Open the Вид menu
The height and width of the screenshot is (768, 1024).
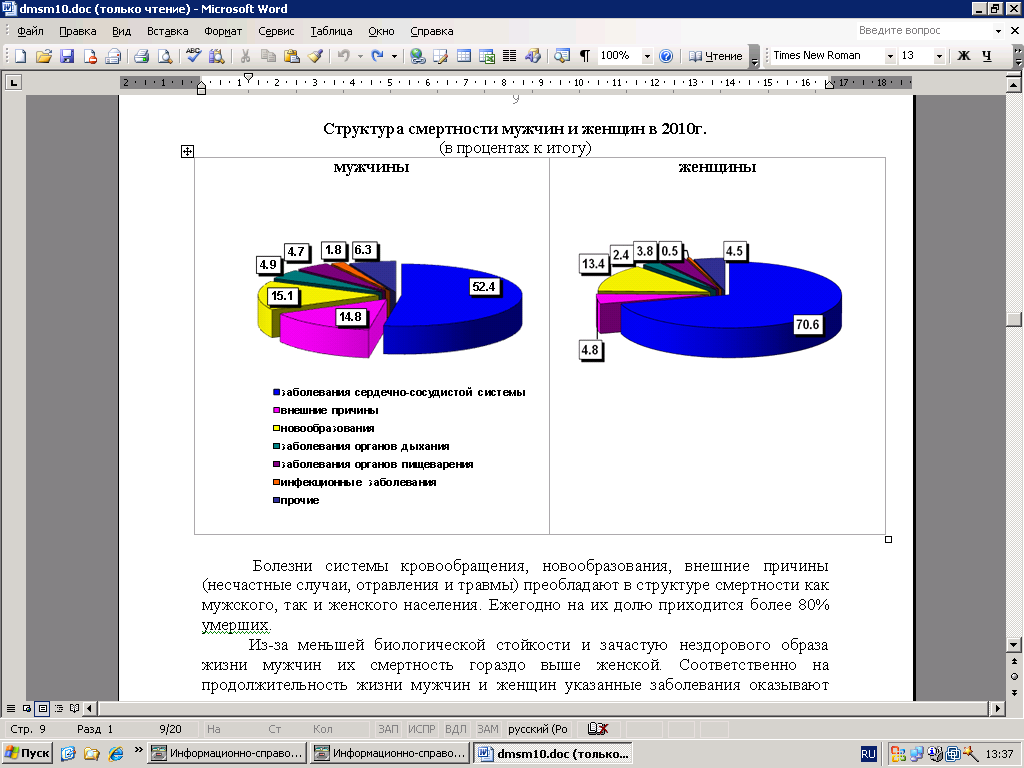point(121,31)
